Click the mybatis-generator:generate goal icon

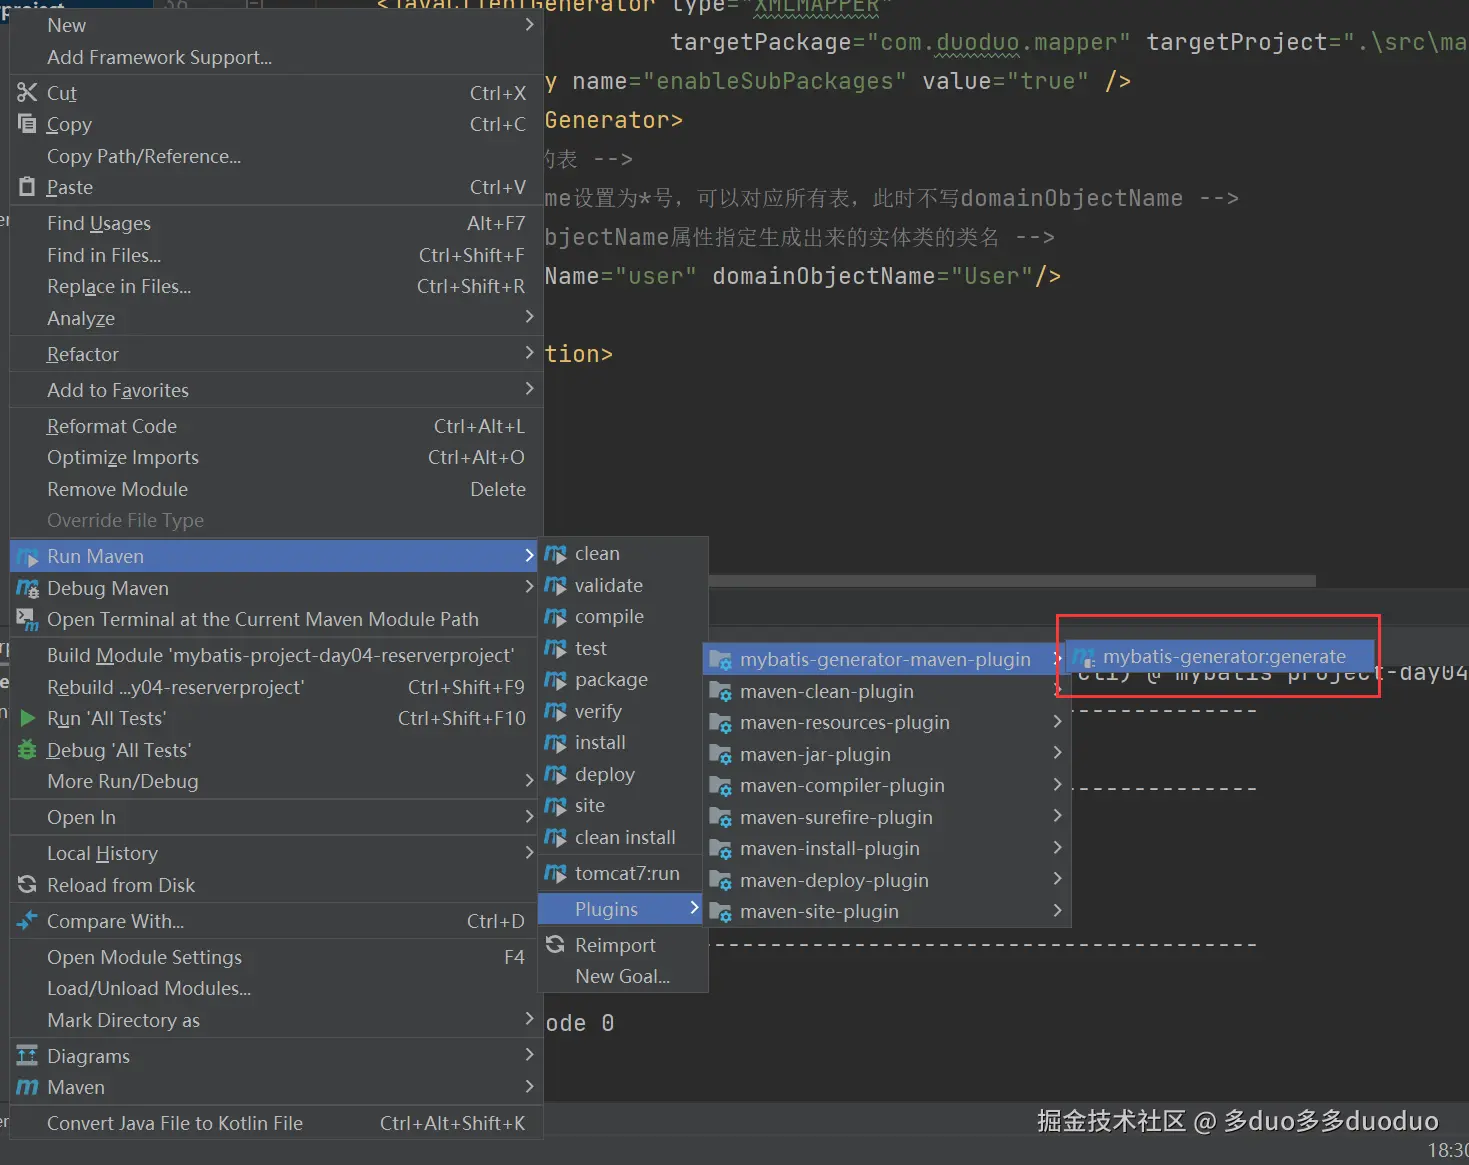click(1084, 657)
